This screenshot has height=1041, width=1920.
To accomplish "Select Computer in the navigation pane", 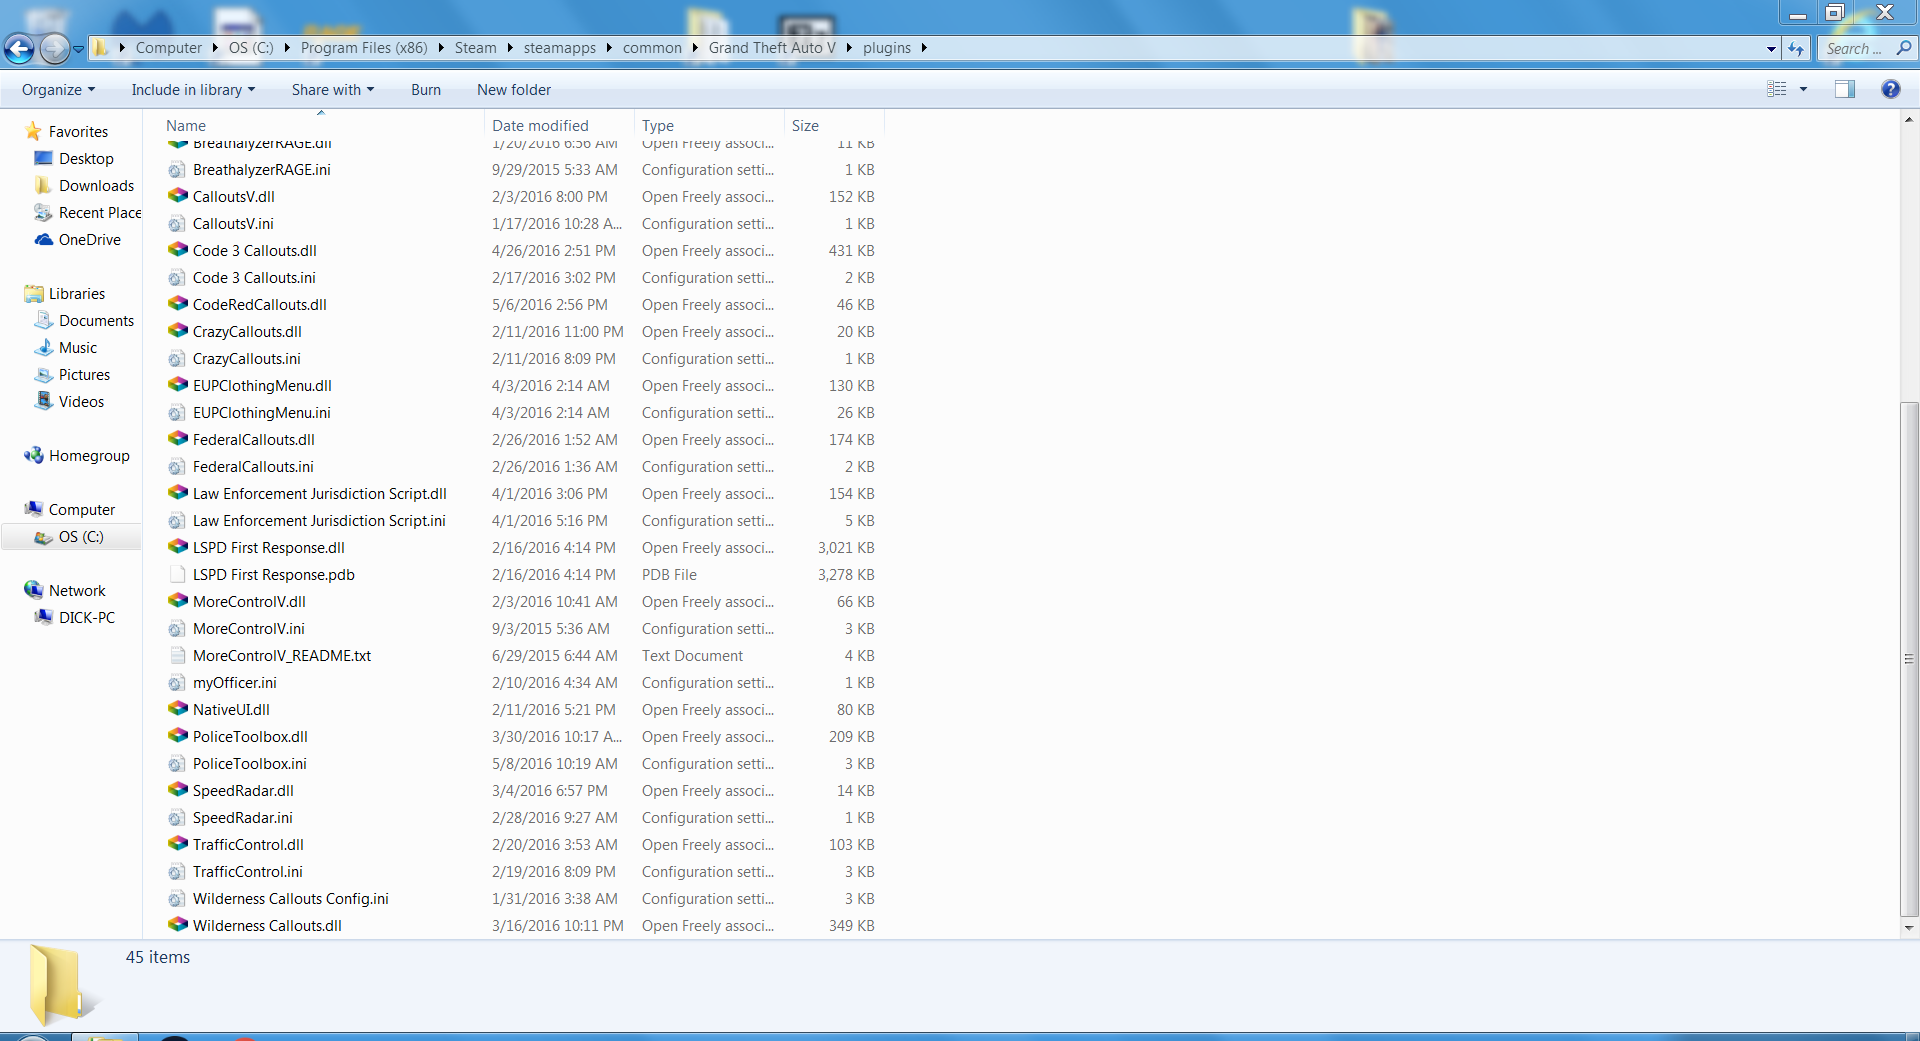I will coord(82,510).
